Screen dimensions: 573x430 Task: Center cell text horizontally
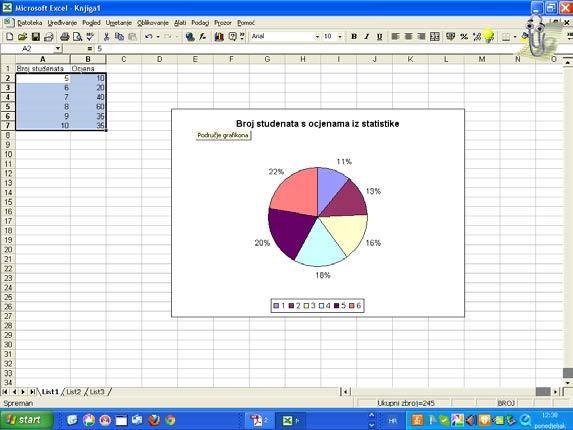(409, 37)
